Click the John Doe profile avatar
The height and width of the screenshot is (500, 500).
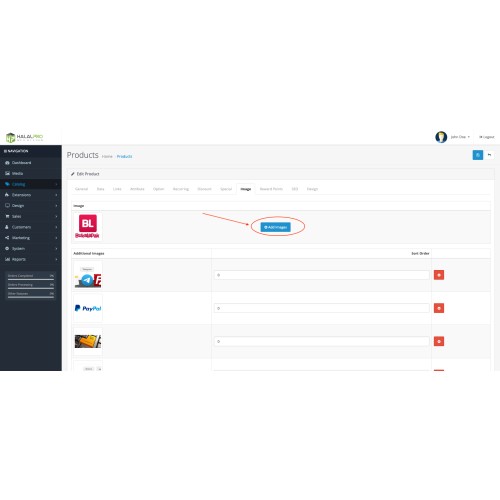[x=441, y=137]
